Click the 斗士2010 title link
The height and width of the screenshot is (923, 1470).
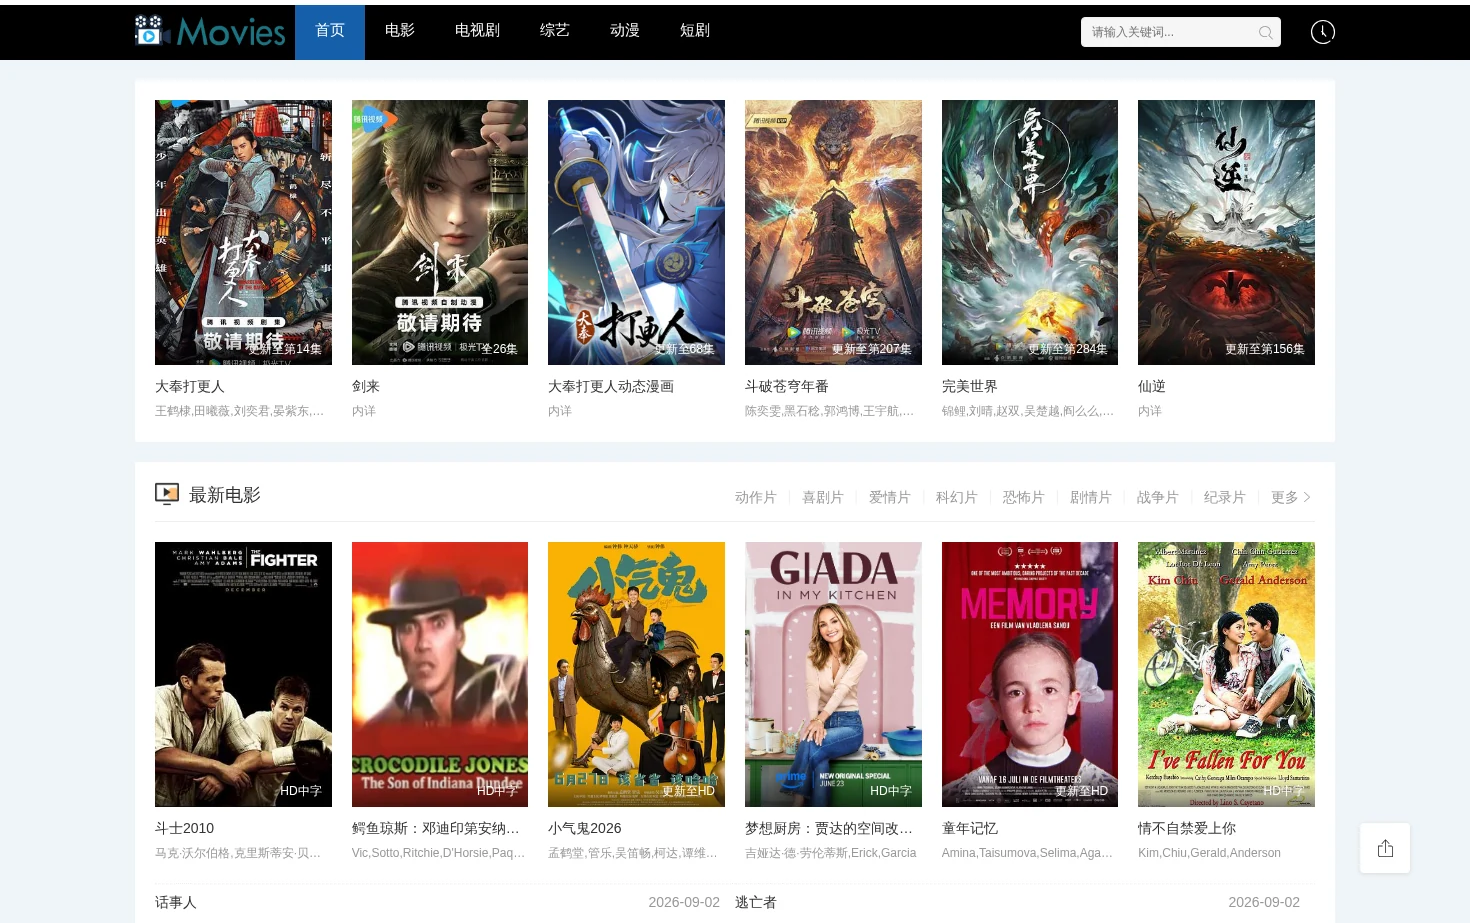(185, 828)
